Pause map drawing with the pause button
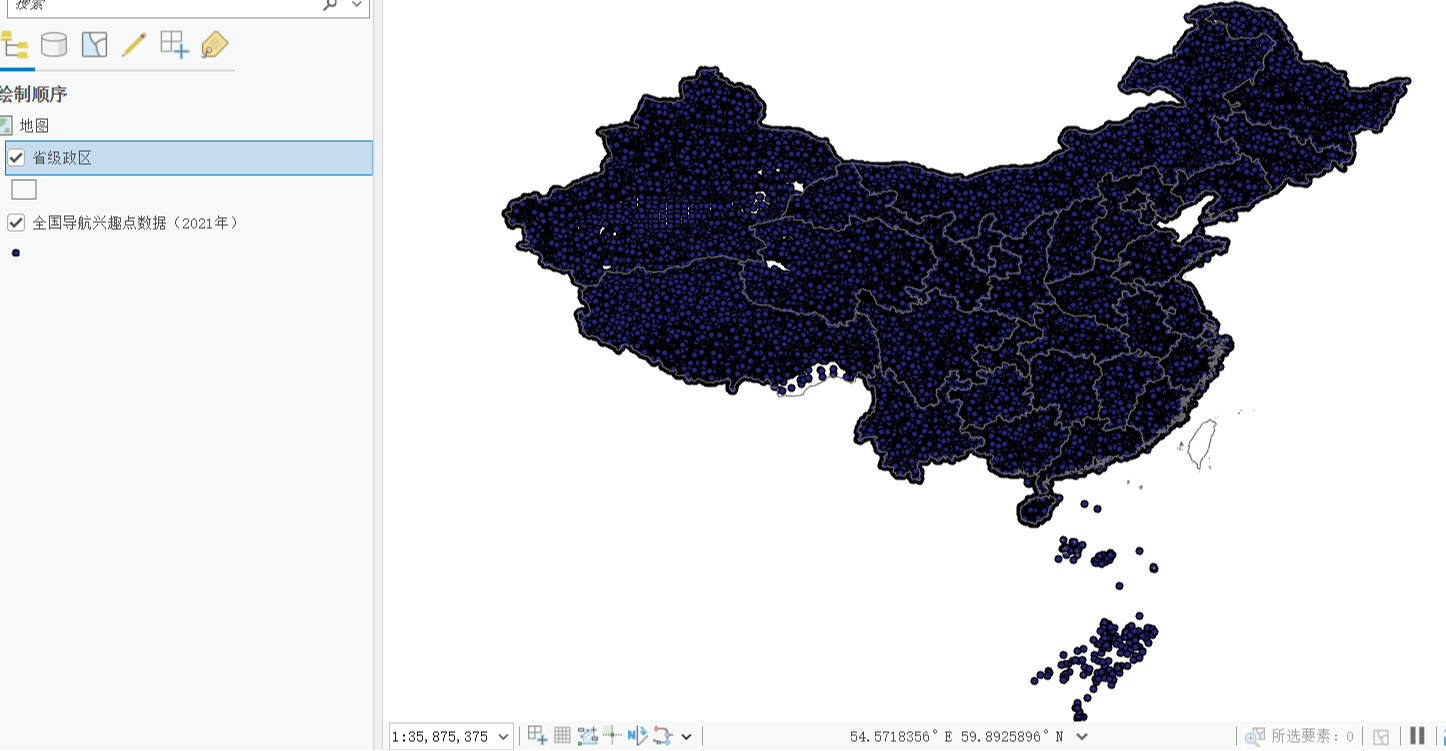 coord(1417,736)
